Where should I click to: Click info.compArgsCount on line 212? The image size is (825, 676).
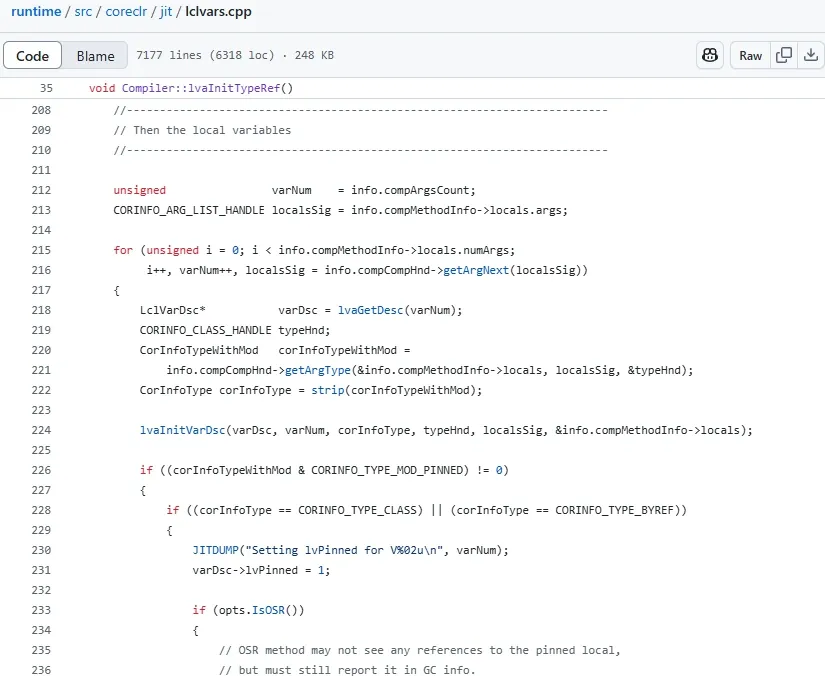tap(410, 190)
